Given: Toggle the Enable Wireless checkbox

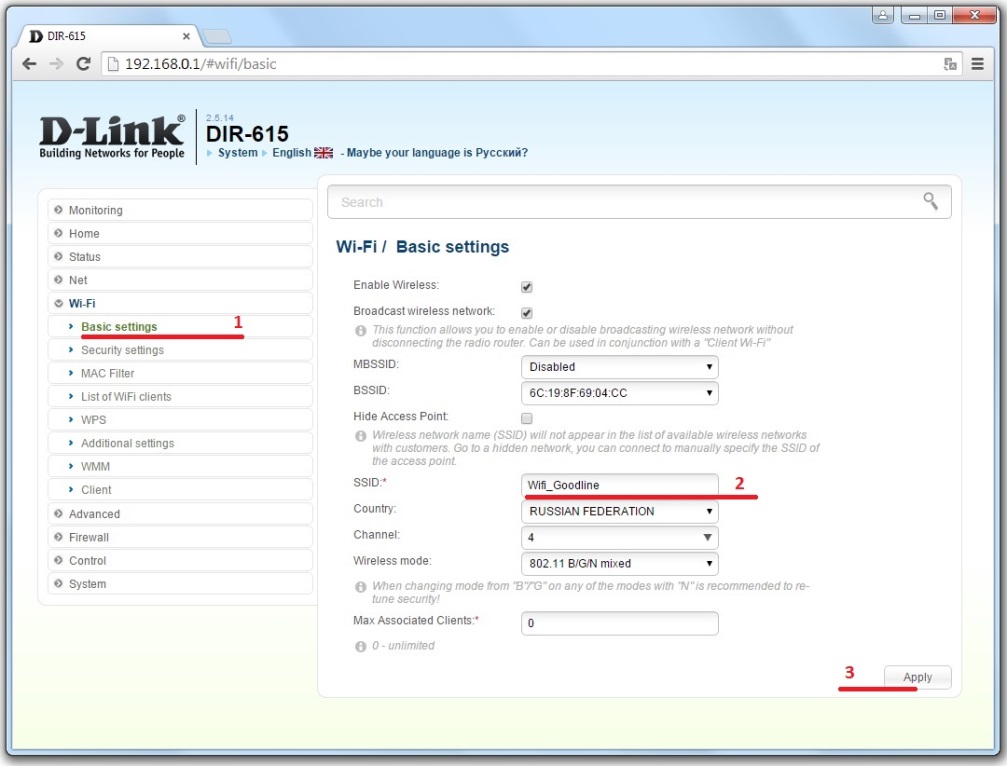Looking at the screenshot, I should pos(527,286).
